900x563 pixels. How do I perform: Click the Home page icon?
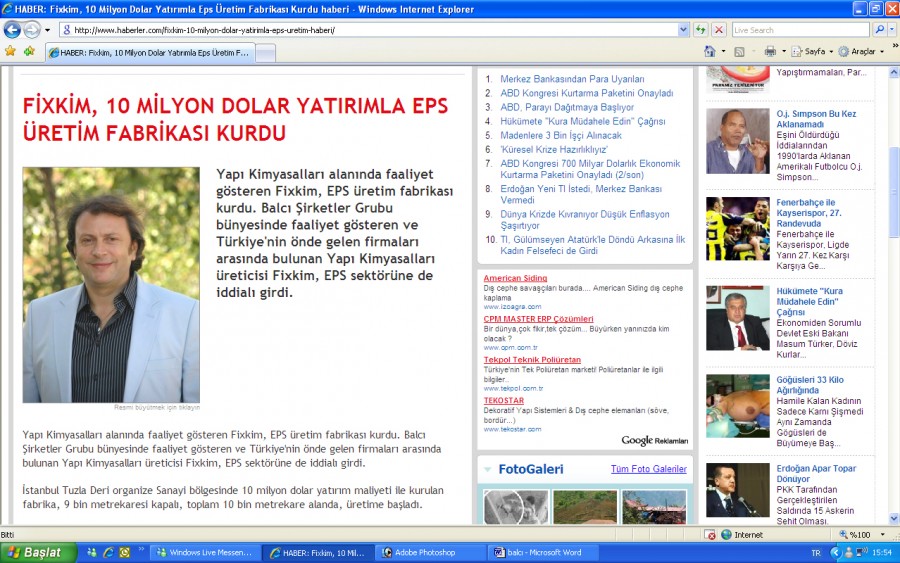(710, 52)
